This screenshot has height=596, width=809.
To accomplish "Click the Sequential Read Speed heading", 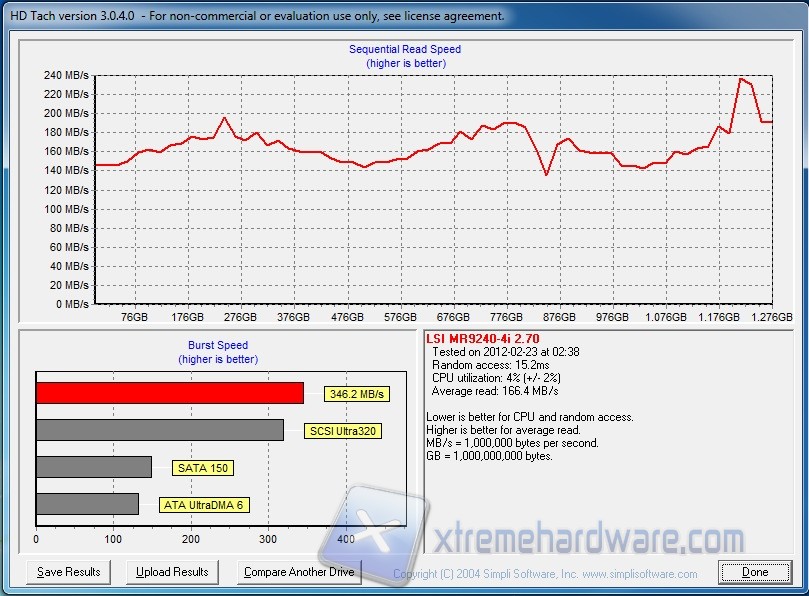I will (405, 49).
